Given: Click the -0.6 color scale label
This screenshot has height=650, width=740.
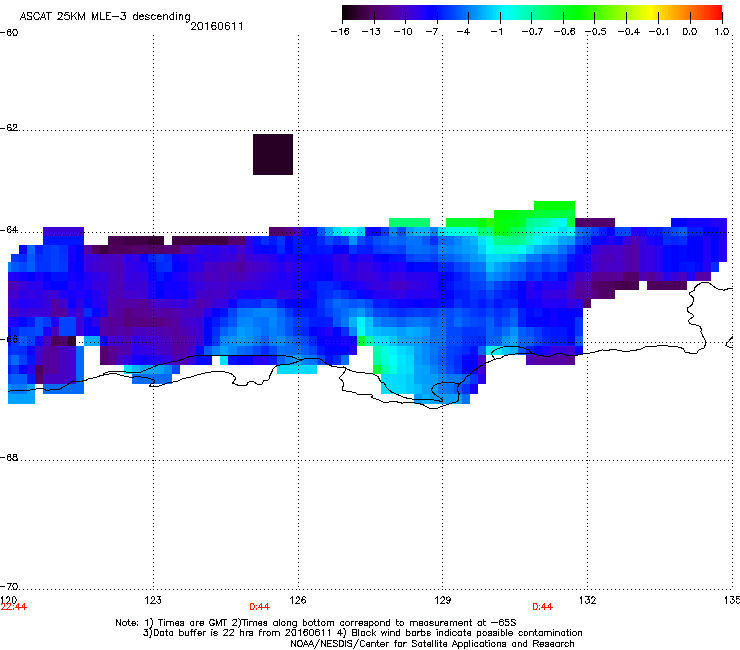Looking at the screenshot, I should pos(564,32).
